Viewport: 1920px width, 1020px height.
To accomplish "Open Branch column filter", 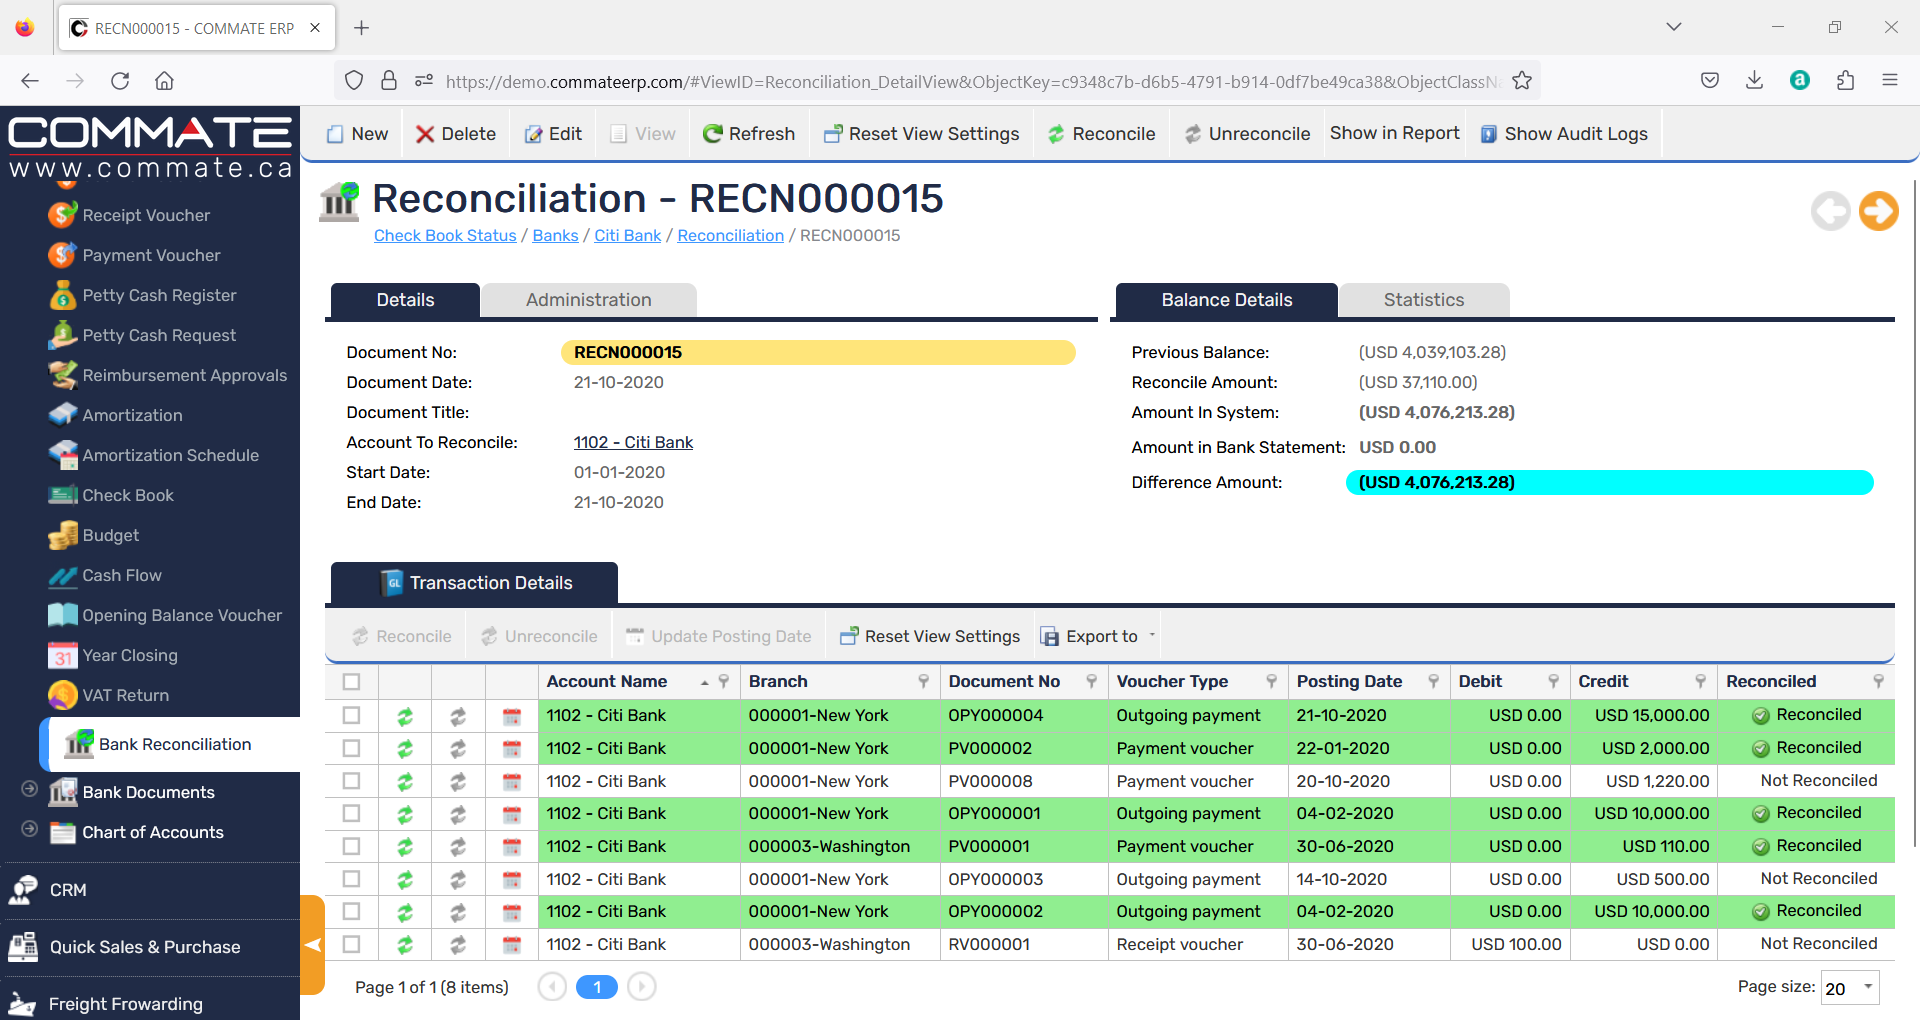I will [x=924, y=682].
